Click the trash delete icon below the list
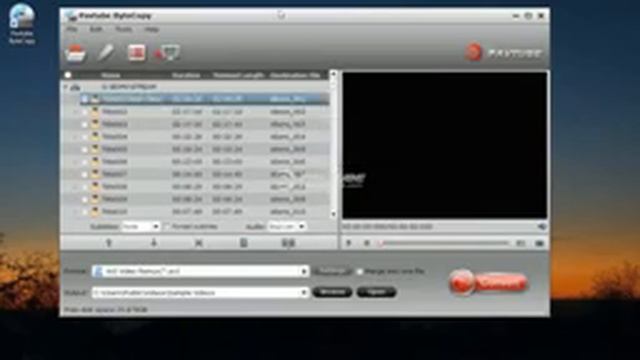Image resolution: width=640 pixels, height=360 pixels. pos(244,243)
